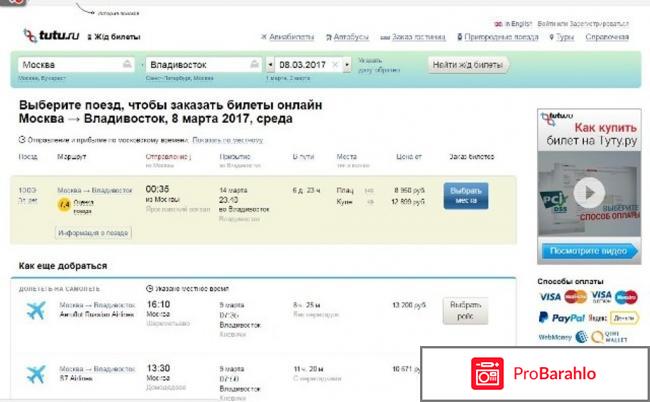The height and width of the screenshot is (402, 650).
Task: Open the Справочная section
Action: 607,37
